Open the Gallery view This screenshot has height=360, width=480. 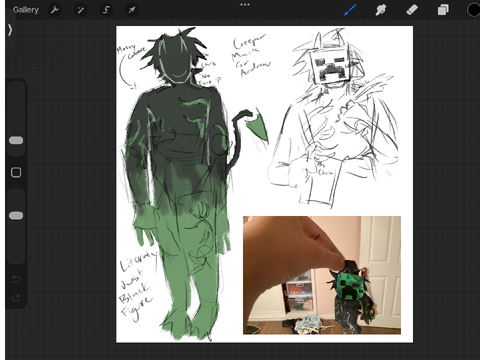pyautogui.click(x=26, y=10)
